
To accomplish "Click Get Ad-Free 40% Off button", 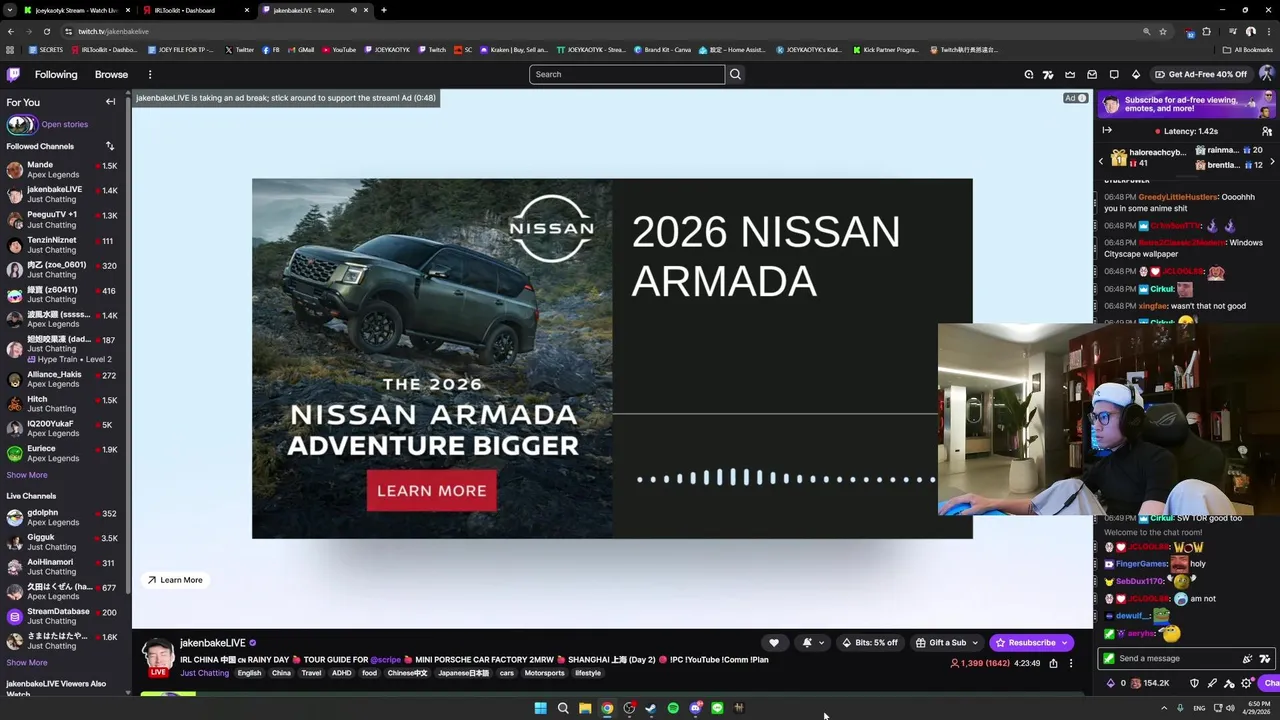I will tap(1200, 74).
